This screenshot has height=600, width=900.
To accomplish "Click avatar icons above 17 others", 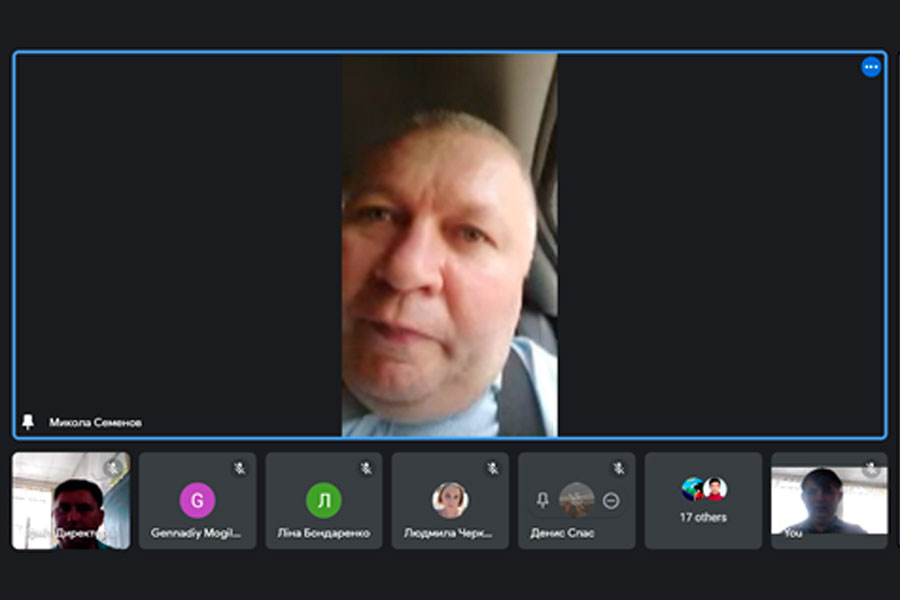I will click(704, 489).
